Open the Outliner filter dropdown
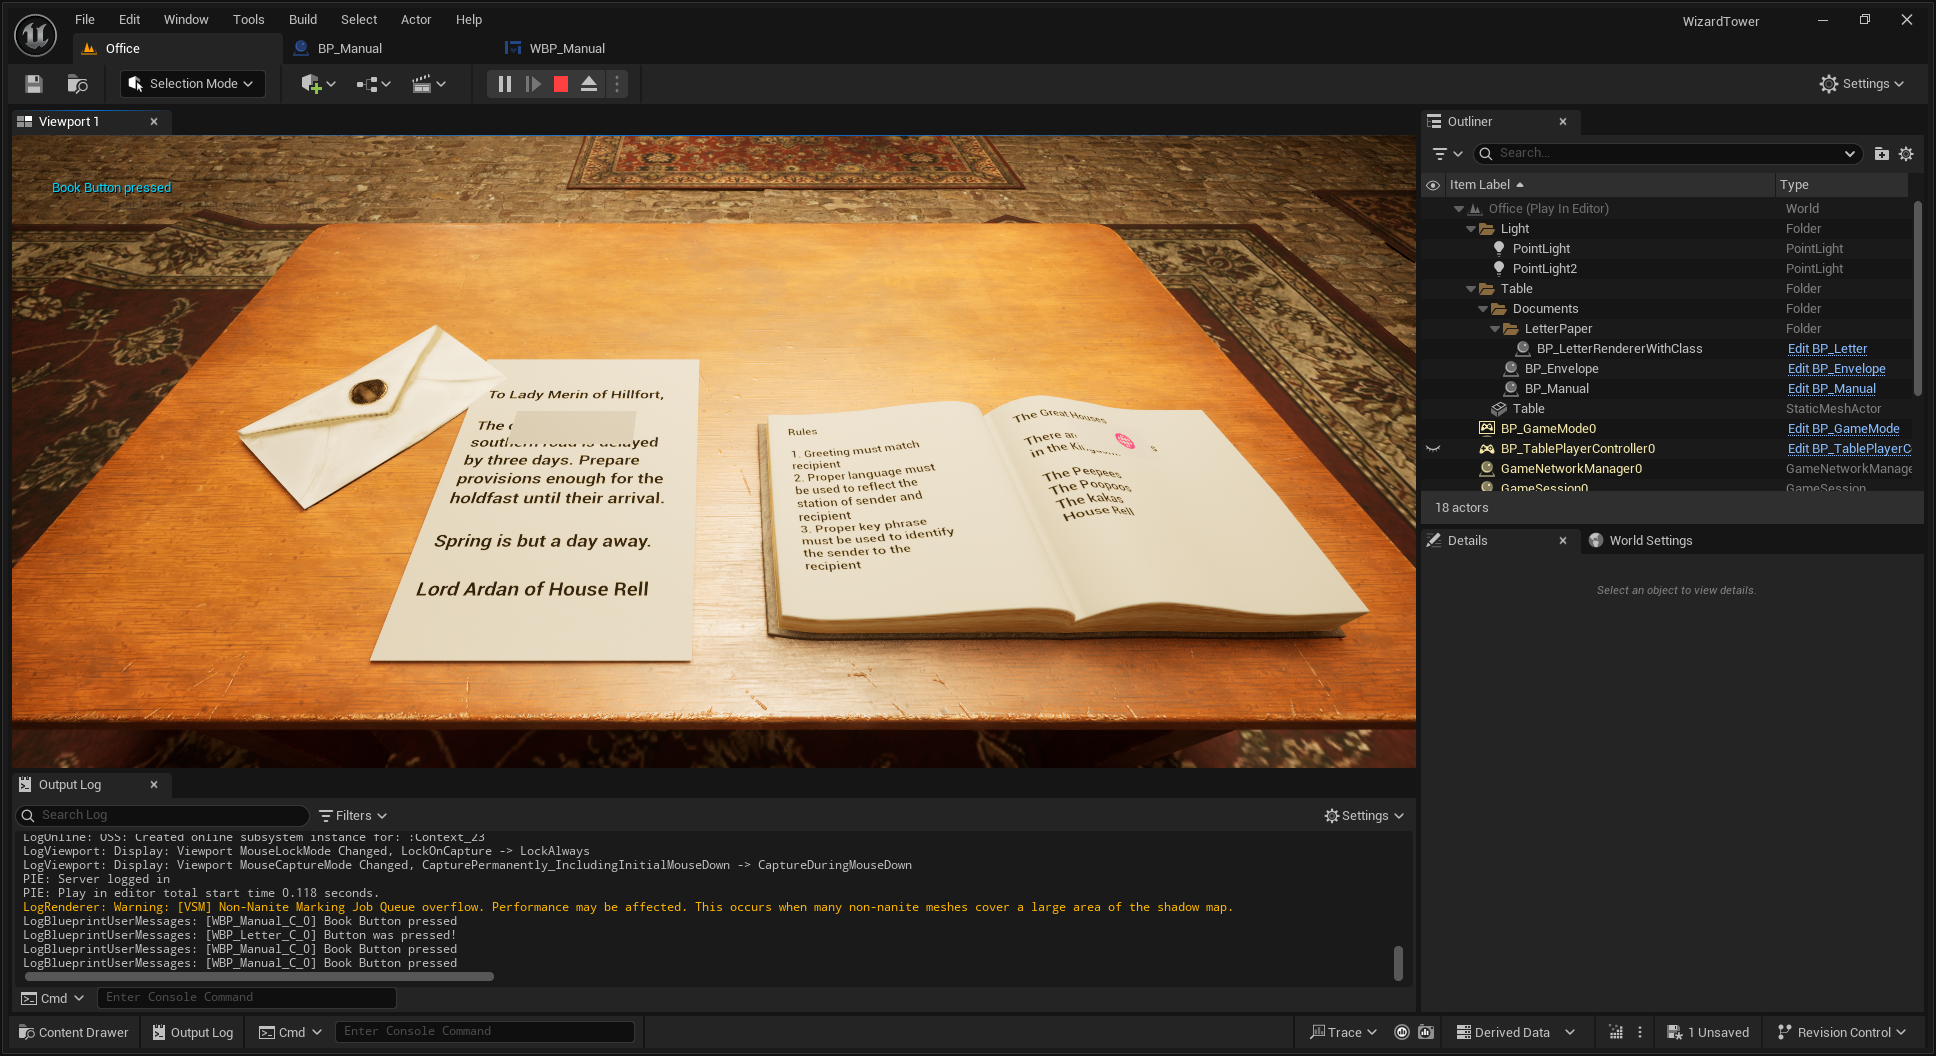Image resolution: width=1936 pixels, height=1056 pixels. [1447, 153]
